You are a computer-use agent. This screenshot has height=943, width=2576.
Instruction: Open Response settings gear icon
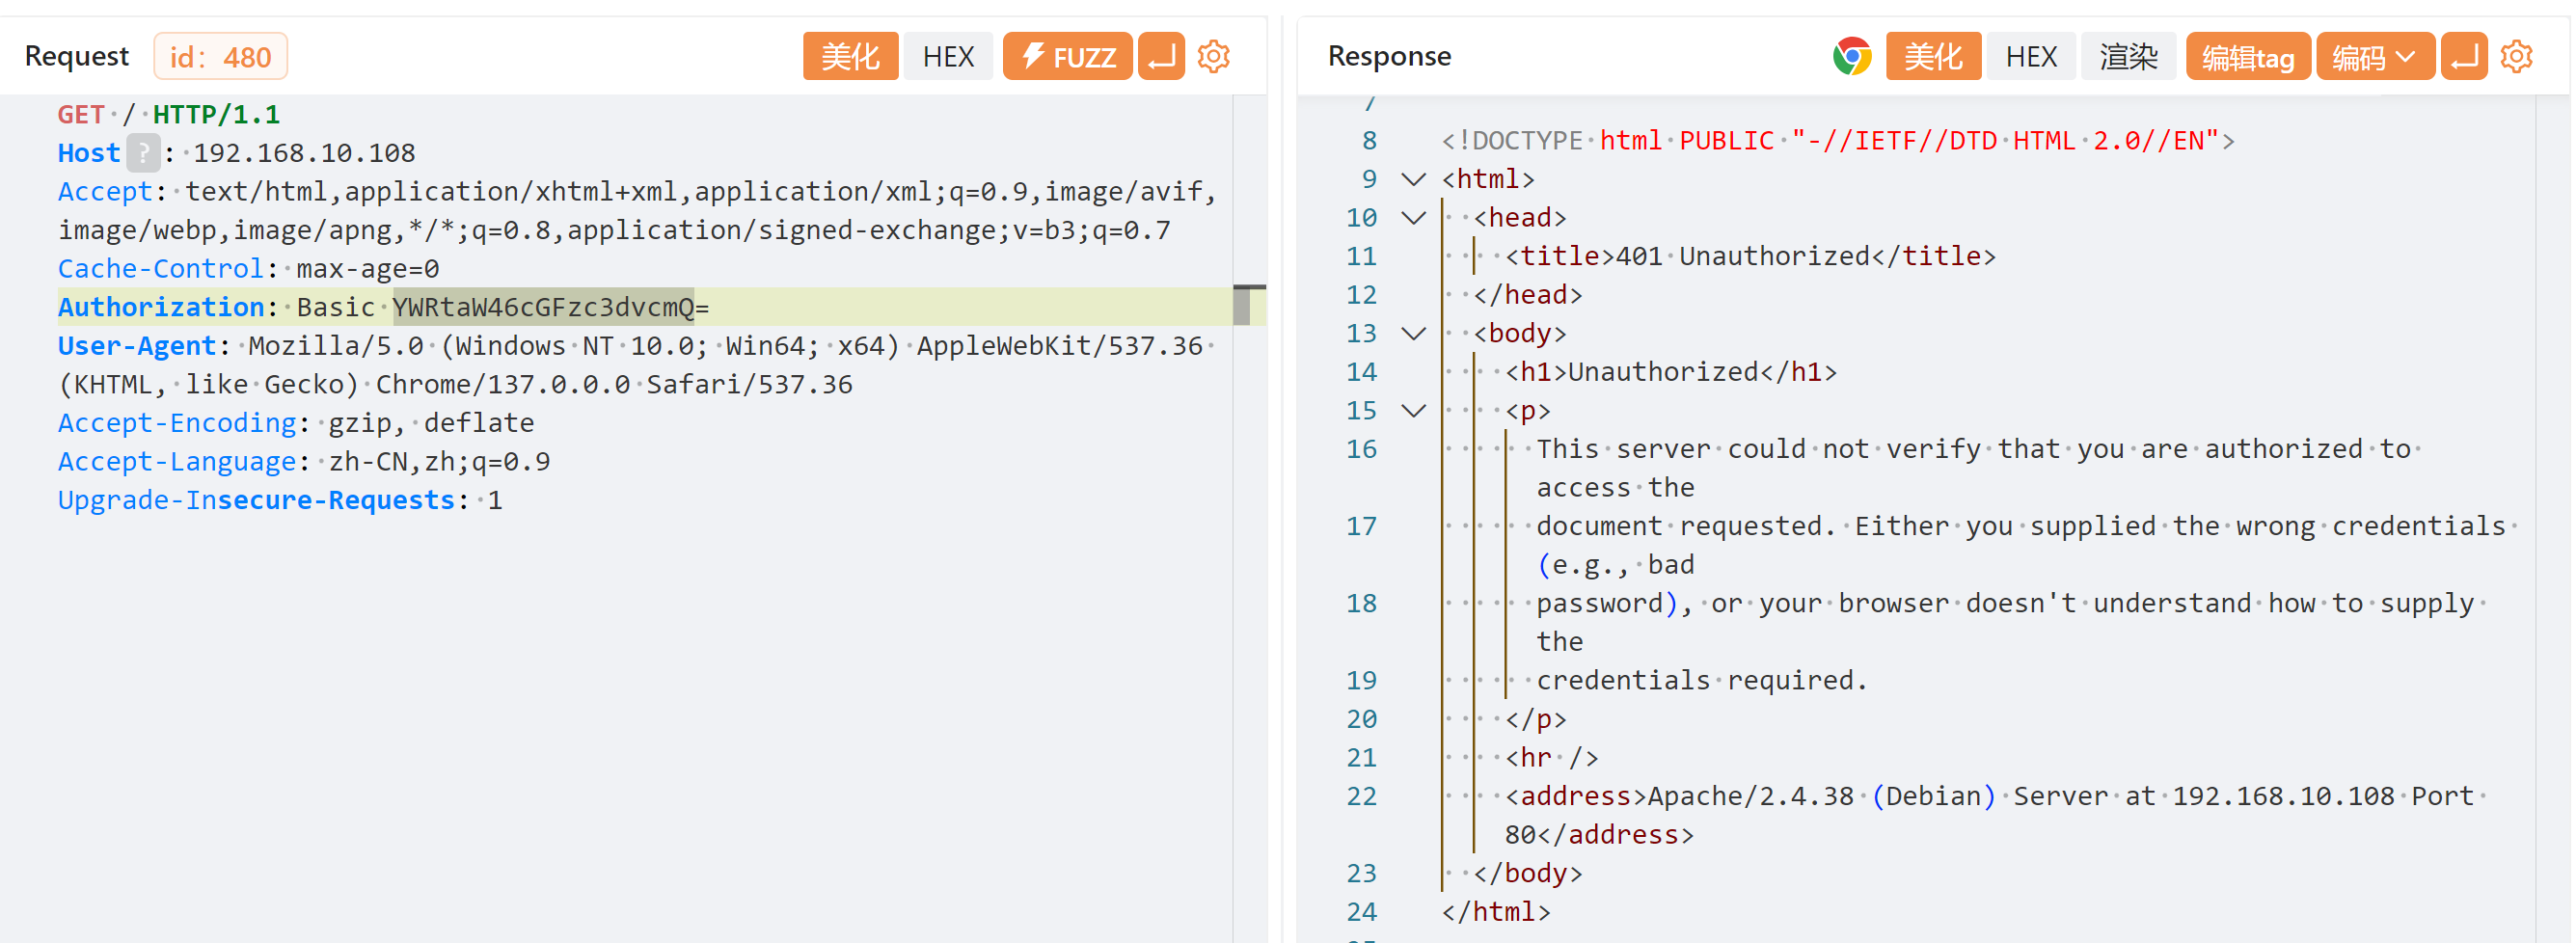click(2516, 57)
